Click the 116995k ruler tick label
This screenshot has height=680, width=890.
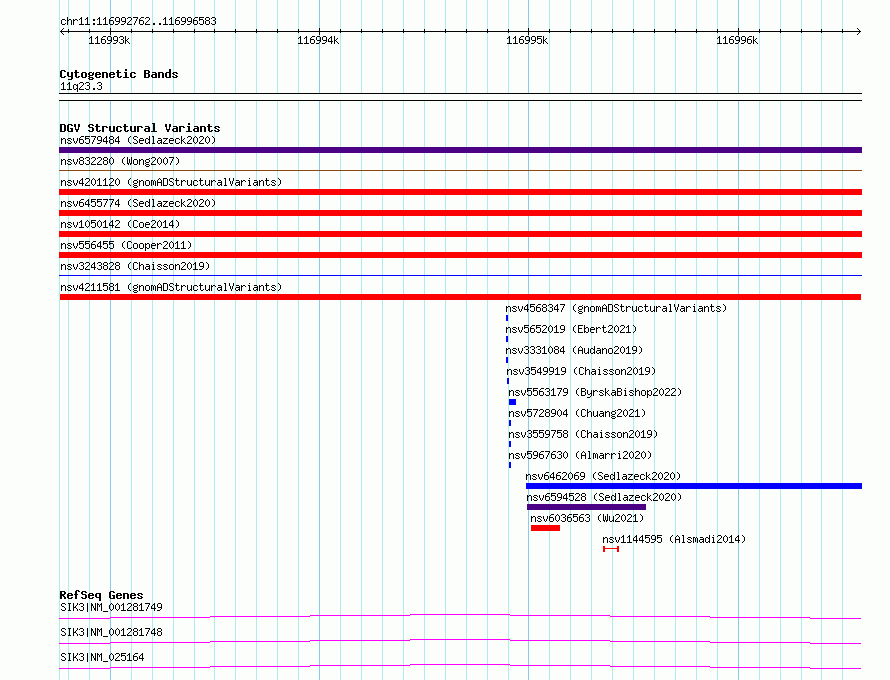pyautogui.click(x=527, y=40)
